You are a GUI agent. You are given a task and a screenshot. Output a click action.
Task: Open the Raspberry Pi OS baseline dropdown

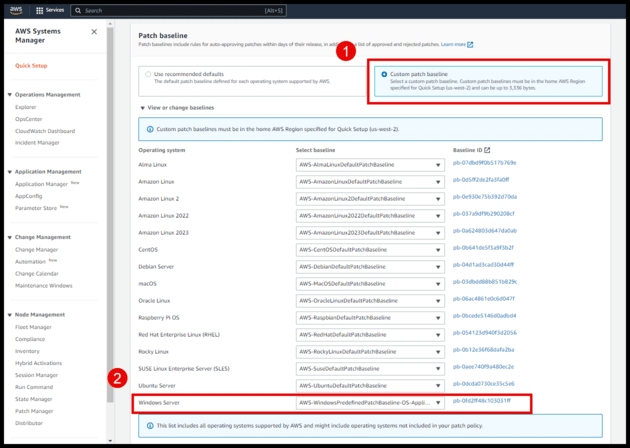(370, 318)
